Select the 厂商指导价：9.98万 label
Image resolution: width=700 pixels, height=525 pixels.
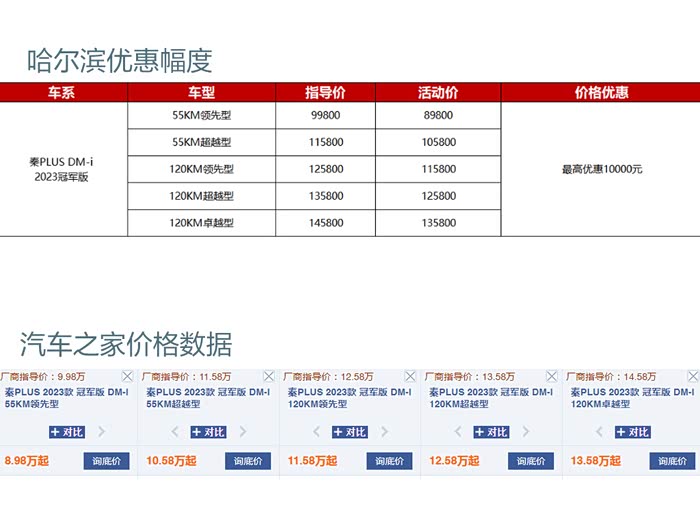point(43,377)
